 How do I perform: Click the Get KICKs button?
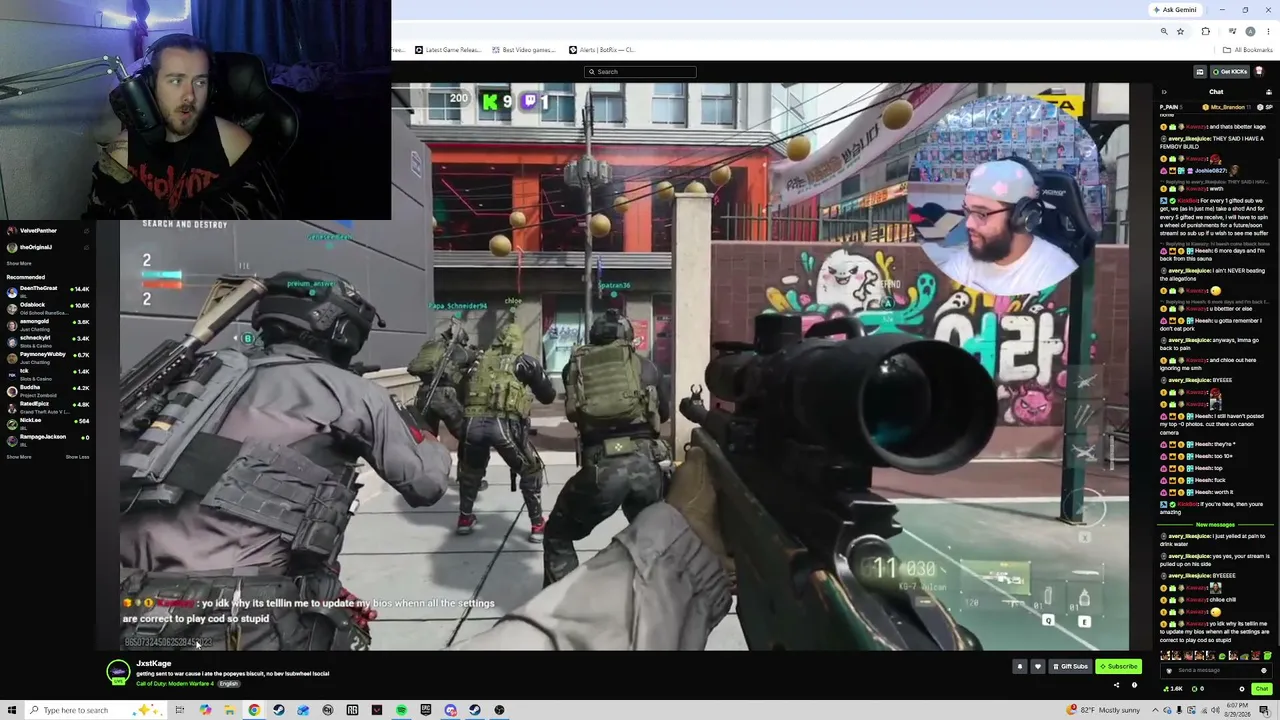1229,72
